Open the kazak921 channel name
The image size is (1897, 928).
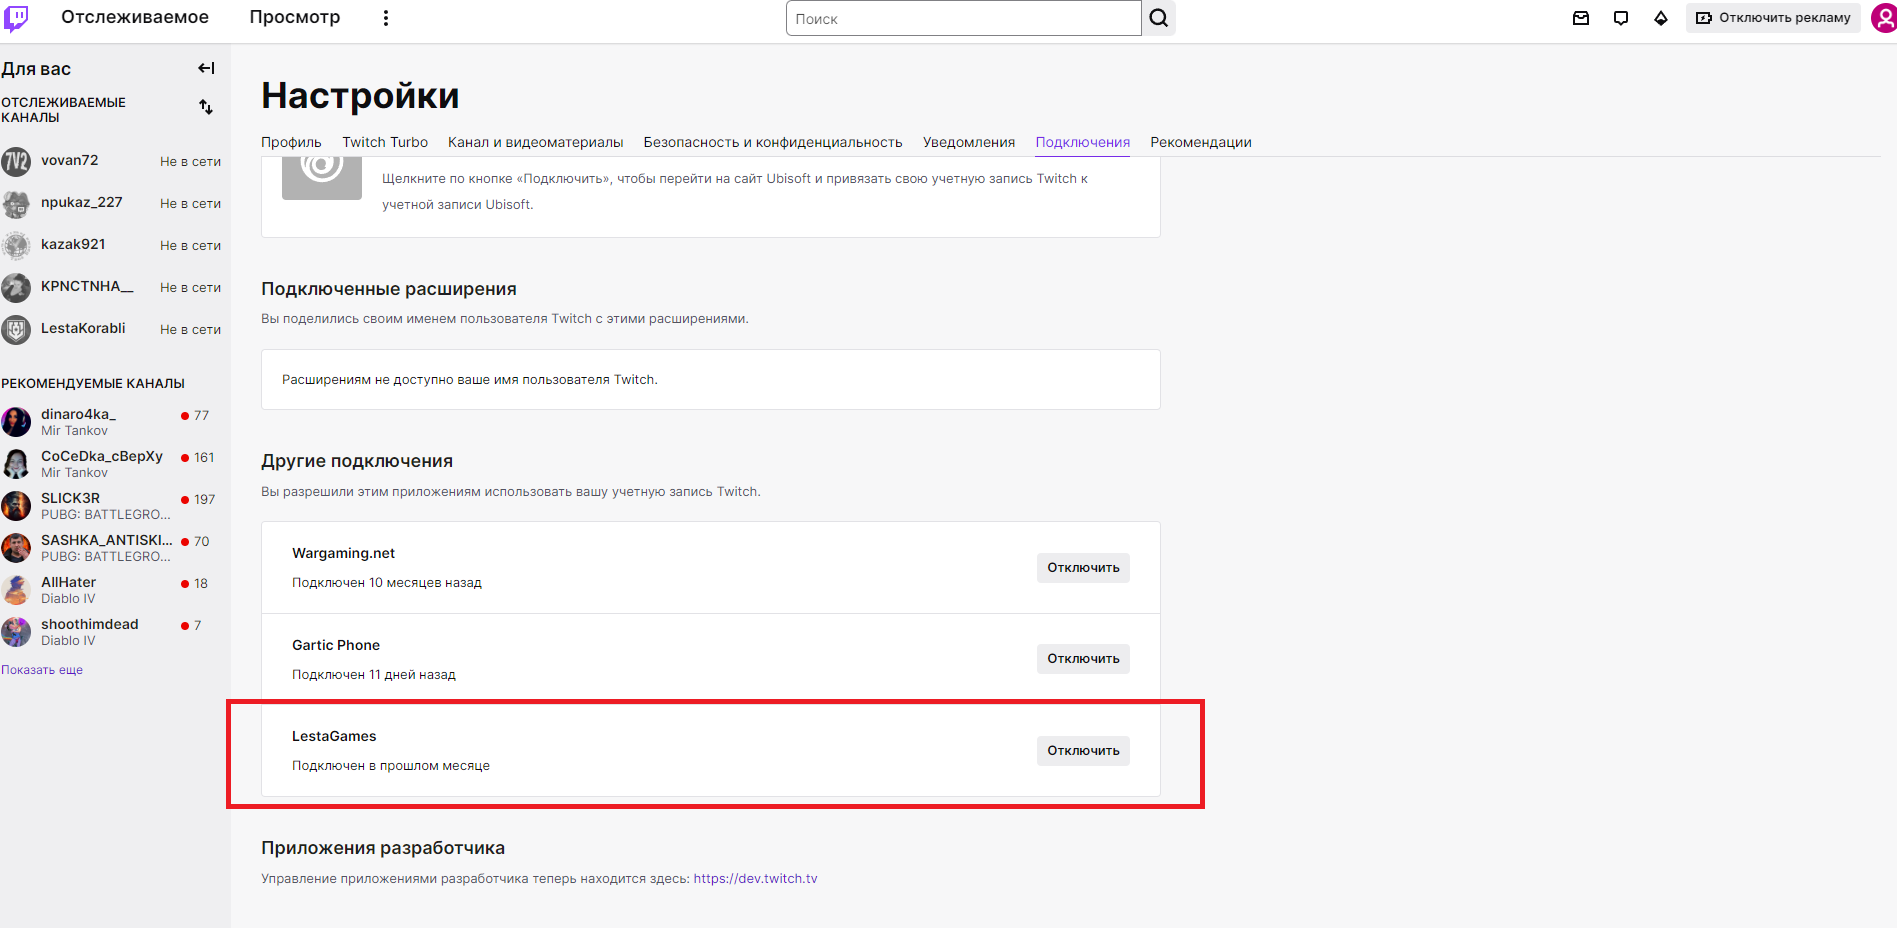[x=73, y=244]
